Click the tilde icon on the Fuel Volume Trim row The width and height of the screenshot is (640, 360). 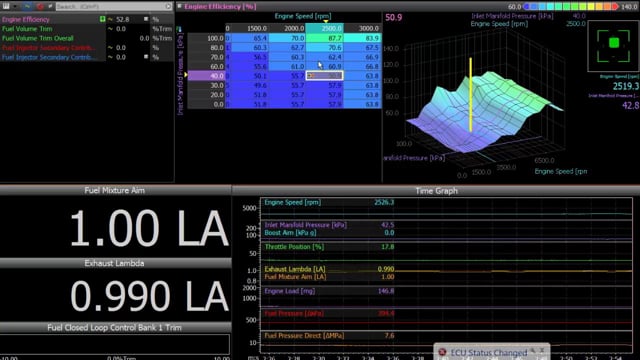tap(110, 29)
